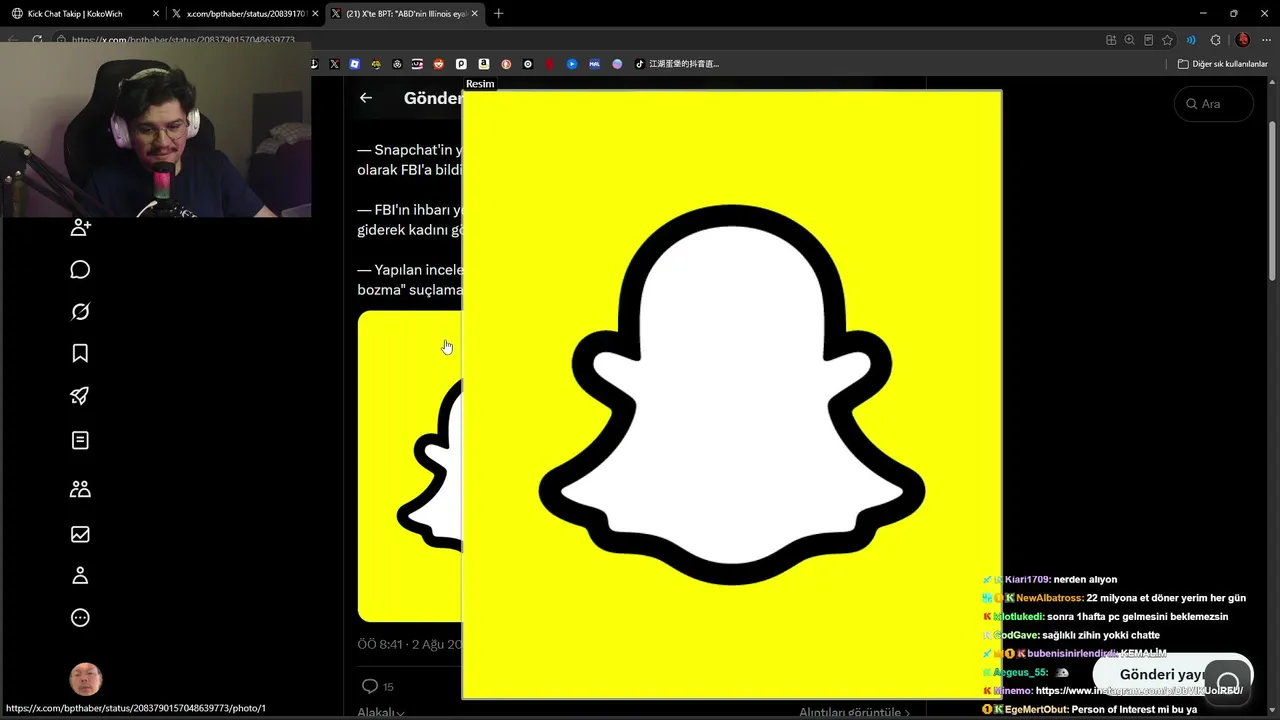Open the More circle icon in X sidebar
1280x720 pixels.
pyautogui.click(x=81, y=618)
